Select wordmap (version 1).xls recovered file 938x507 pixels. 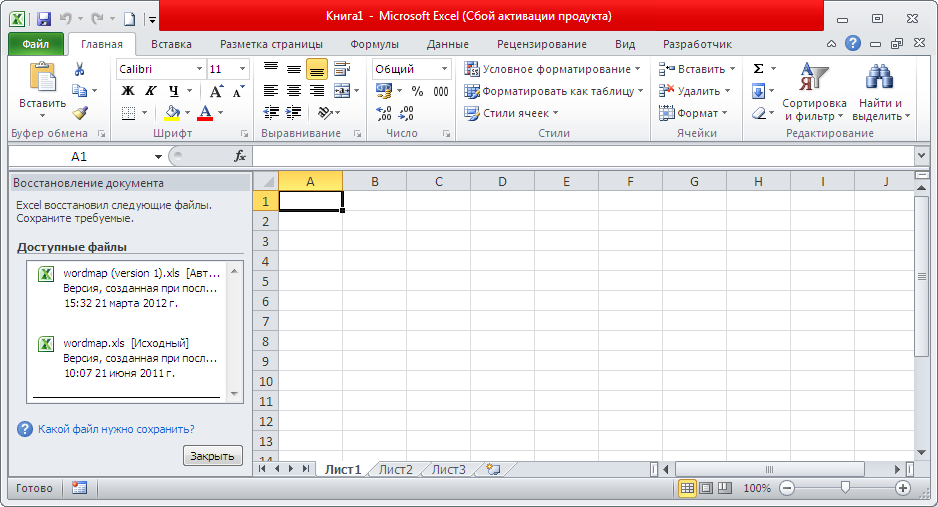coord(131,288)
